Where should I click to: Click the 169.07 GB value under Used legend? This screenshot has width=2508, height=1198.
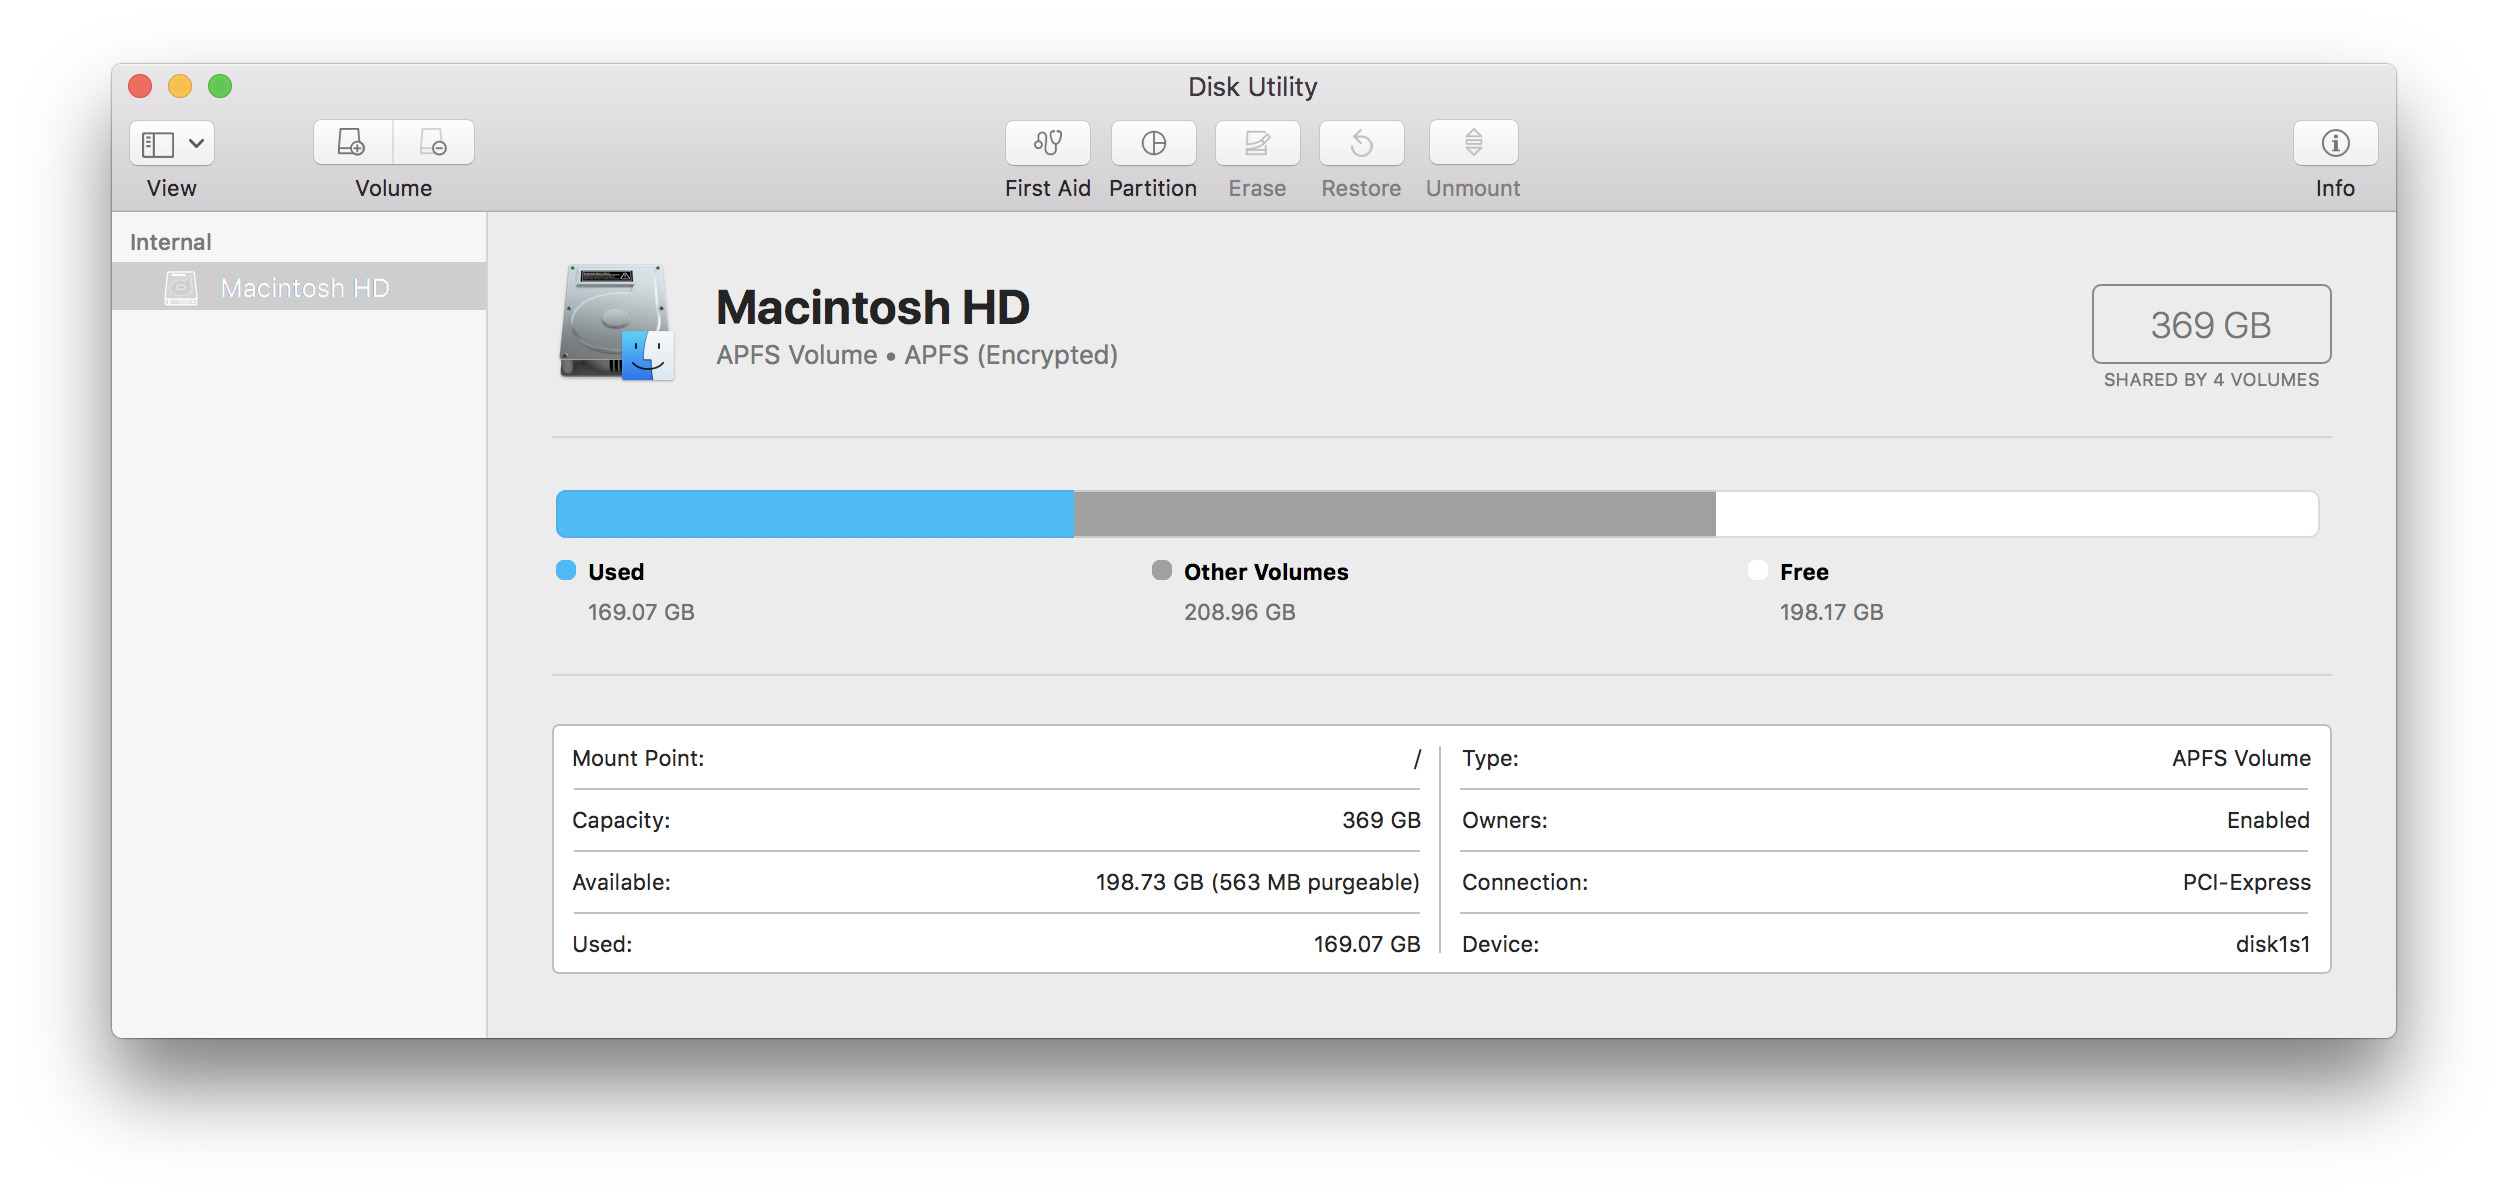click(x=641, y=612)
